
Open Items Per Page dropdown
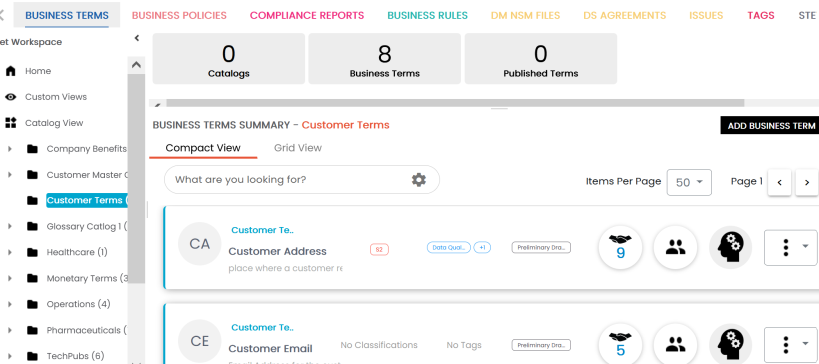click(x=689, y=182)
